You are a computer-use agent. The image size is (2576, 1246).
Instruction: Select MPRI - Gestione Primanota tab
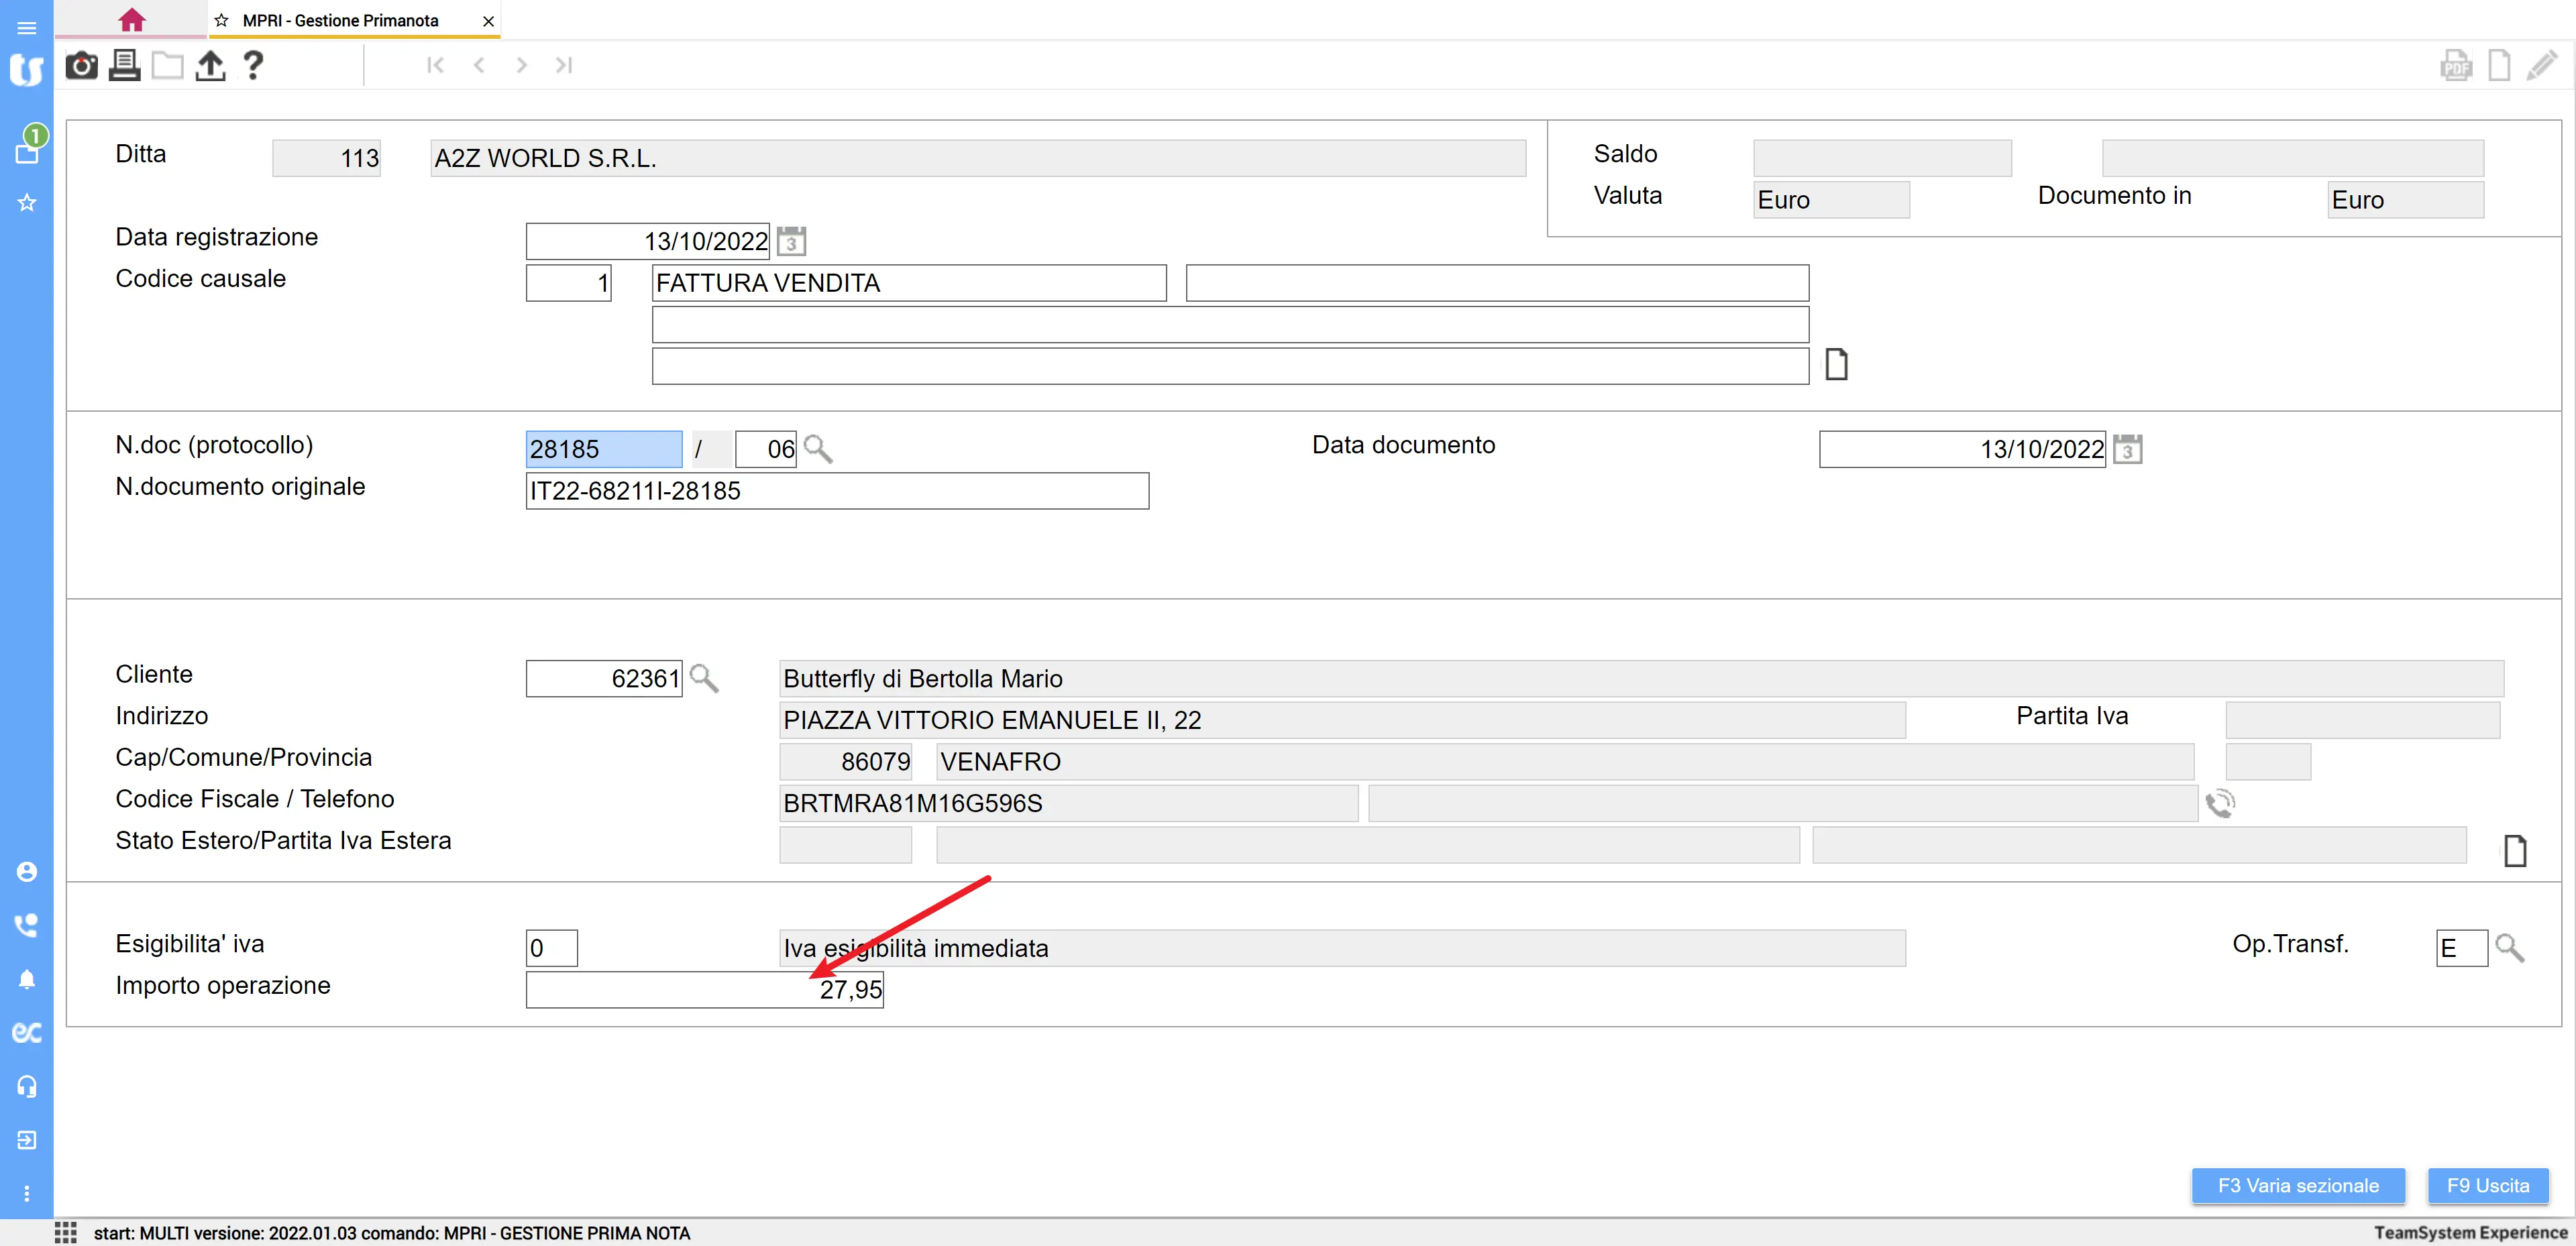coord(340,20)
